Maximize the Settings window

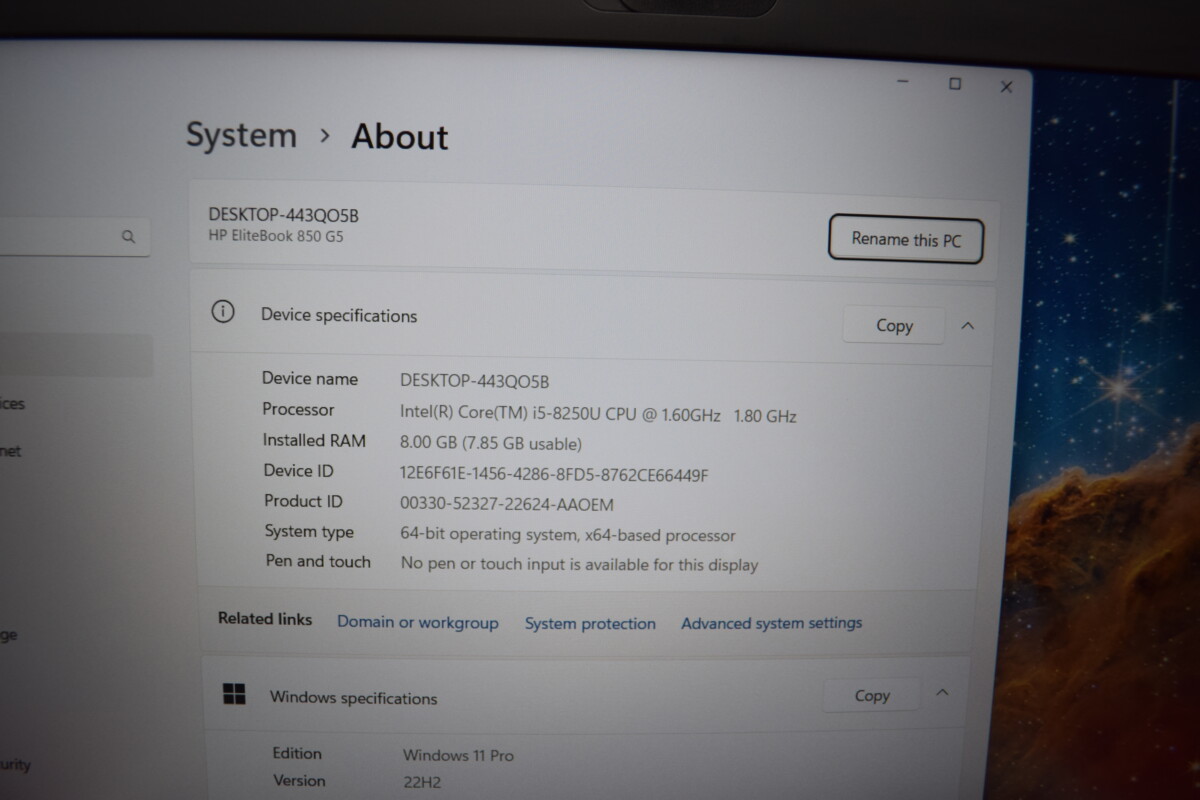click(x=955, y=84)
